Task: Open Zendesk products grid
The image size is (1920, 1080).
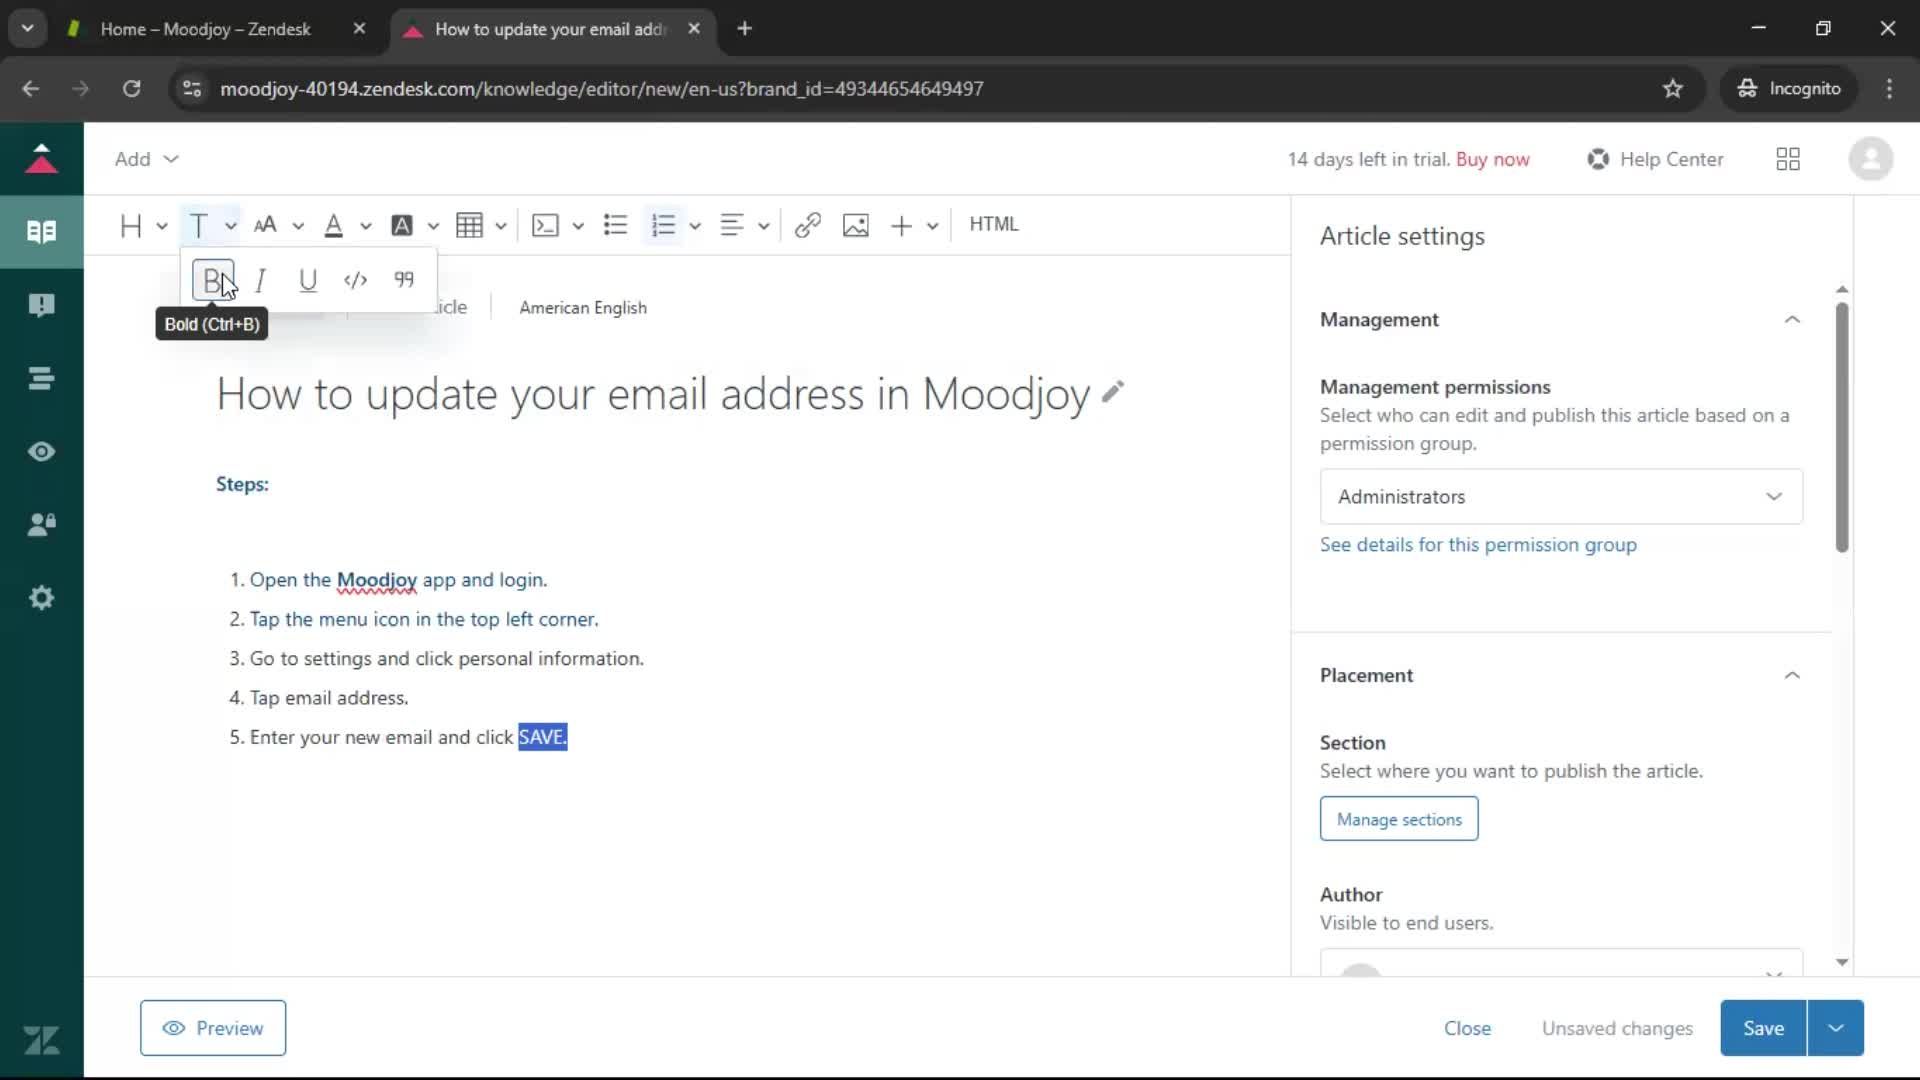Action: tap(1788, 160)
